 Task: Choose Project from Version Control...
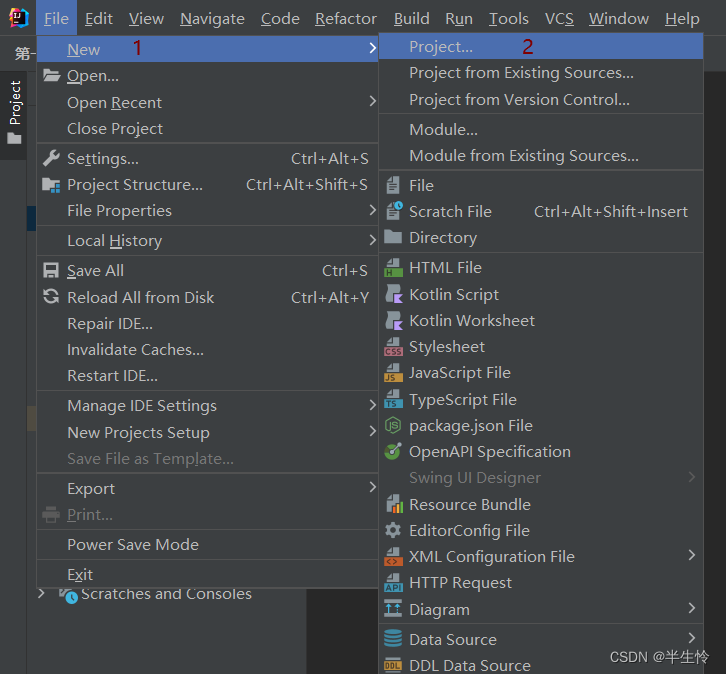541,100
